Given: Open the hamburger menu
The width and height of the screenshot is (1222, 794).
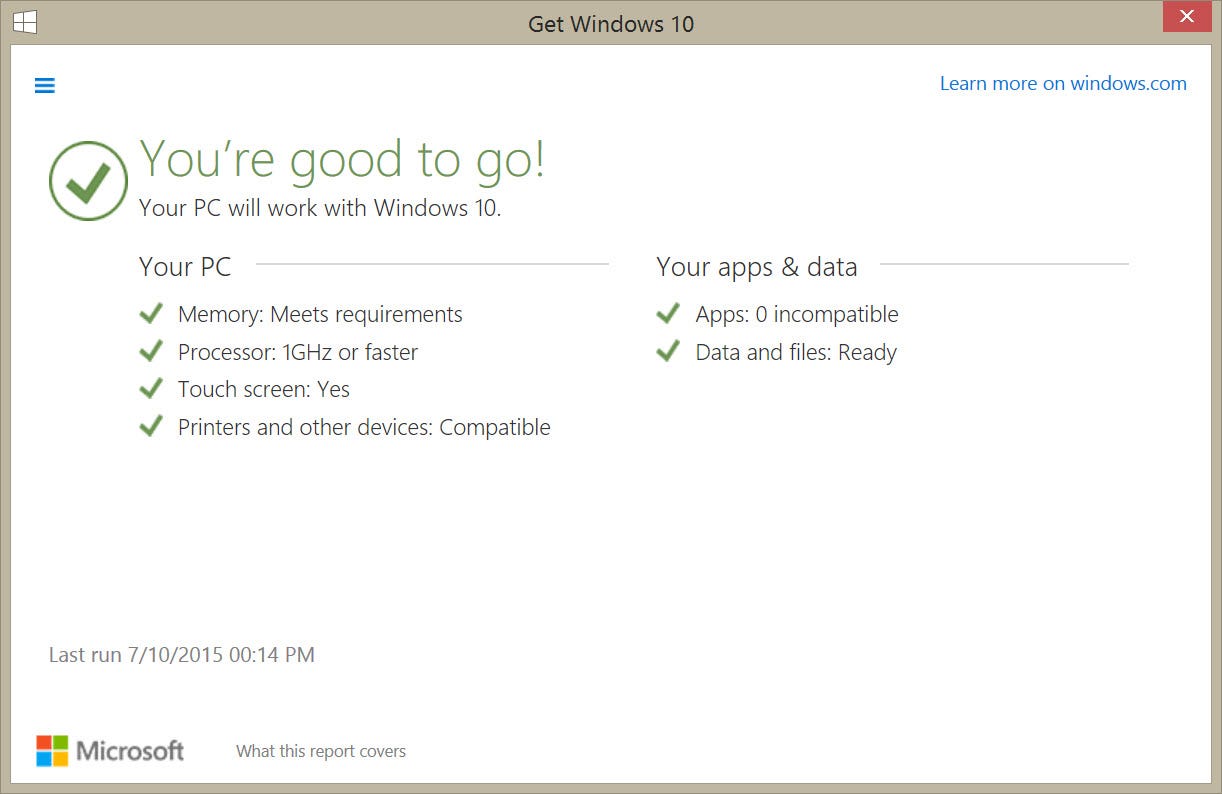Looking at the screenshot, I should (x=44, y=85).
